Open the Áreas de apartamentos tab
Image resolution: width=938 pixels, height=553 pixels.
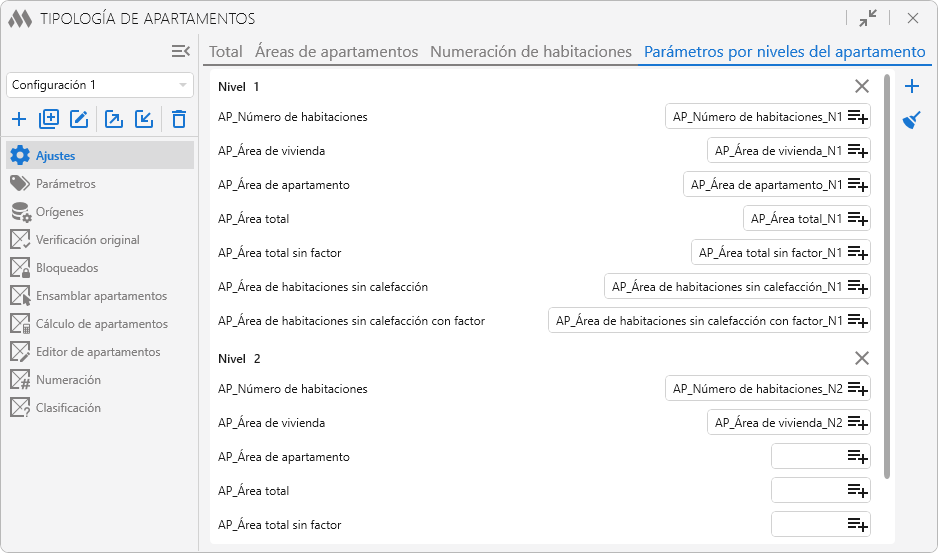(x=336, y=51)
